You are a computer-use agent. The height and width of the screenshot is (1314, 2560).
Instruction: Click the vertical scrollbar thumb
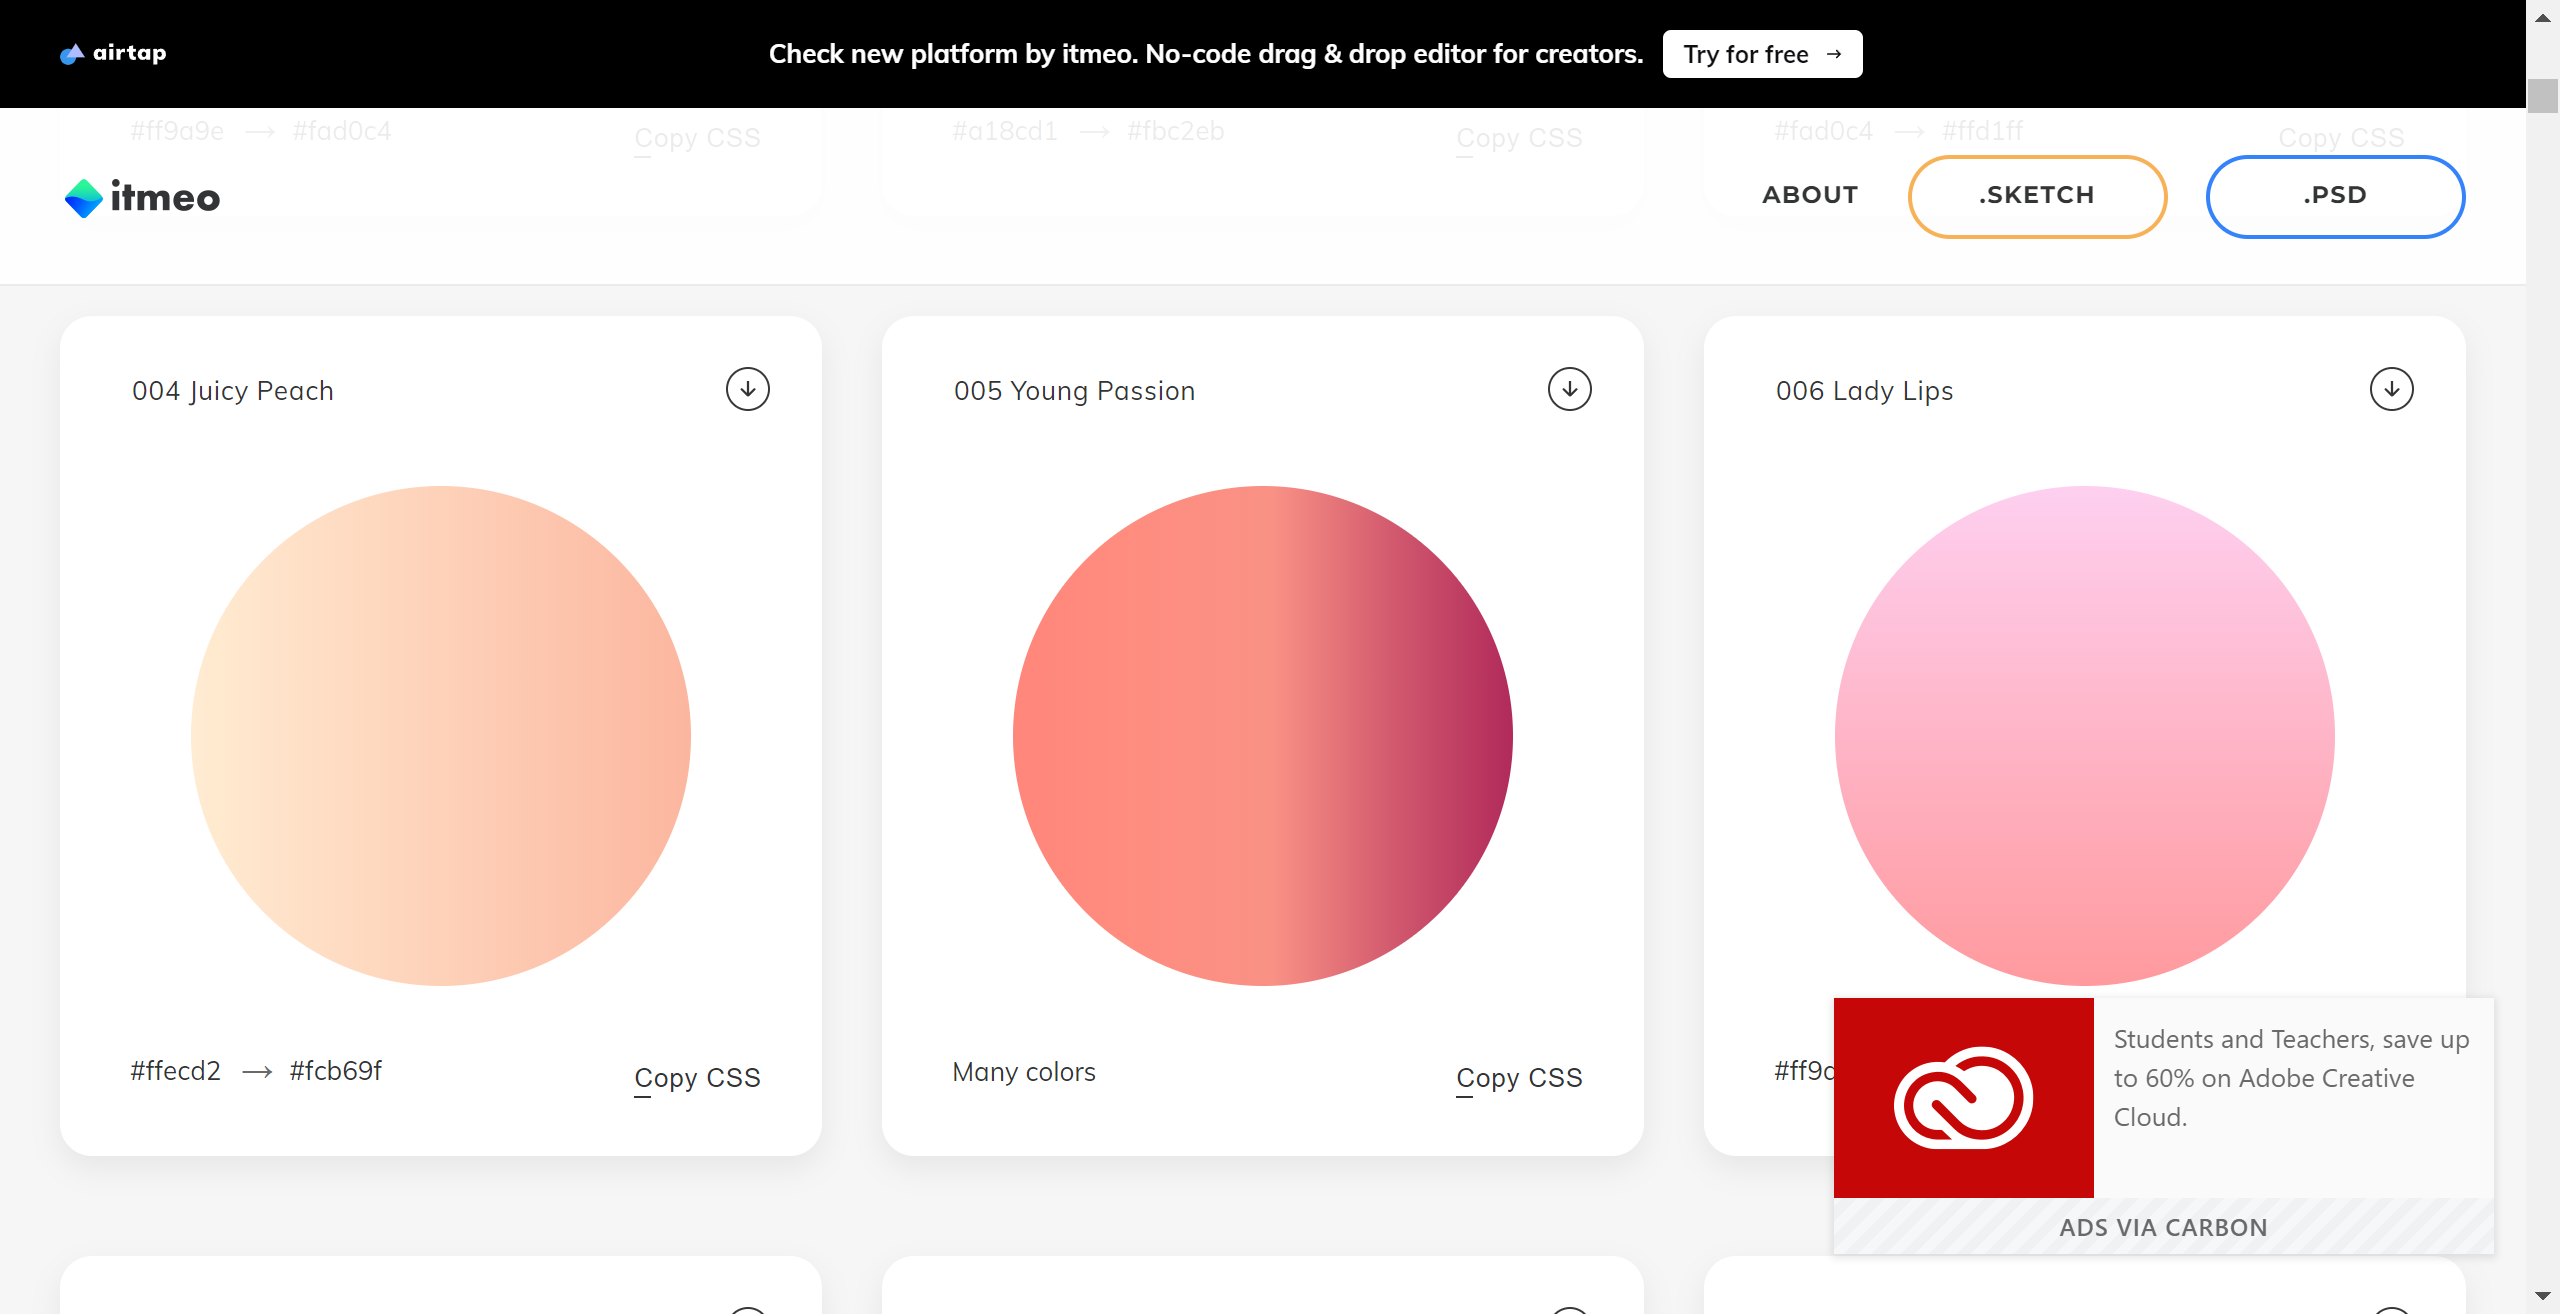(2543, 96)
